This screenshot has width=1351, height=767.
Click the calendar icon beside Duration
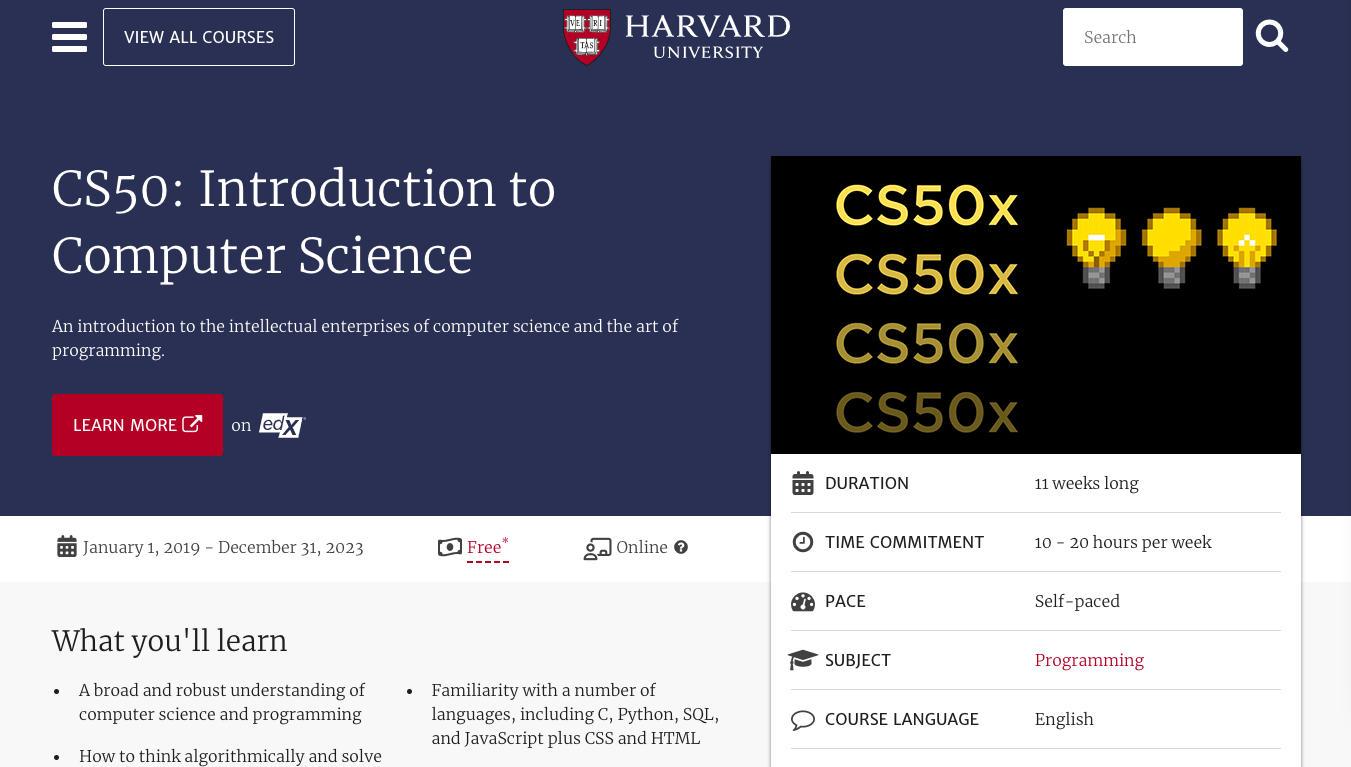[x=803, y=483]
